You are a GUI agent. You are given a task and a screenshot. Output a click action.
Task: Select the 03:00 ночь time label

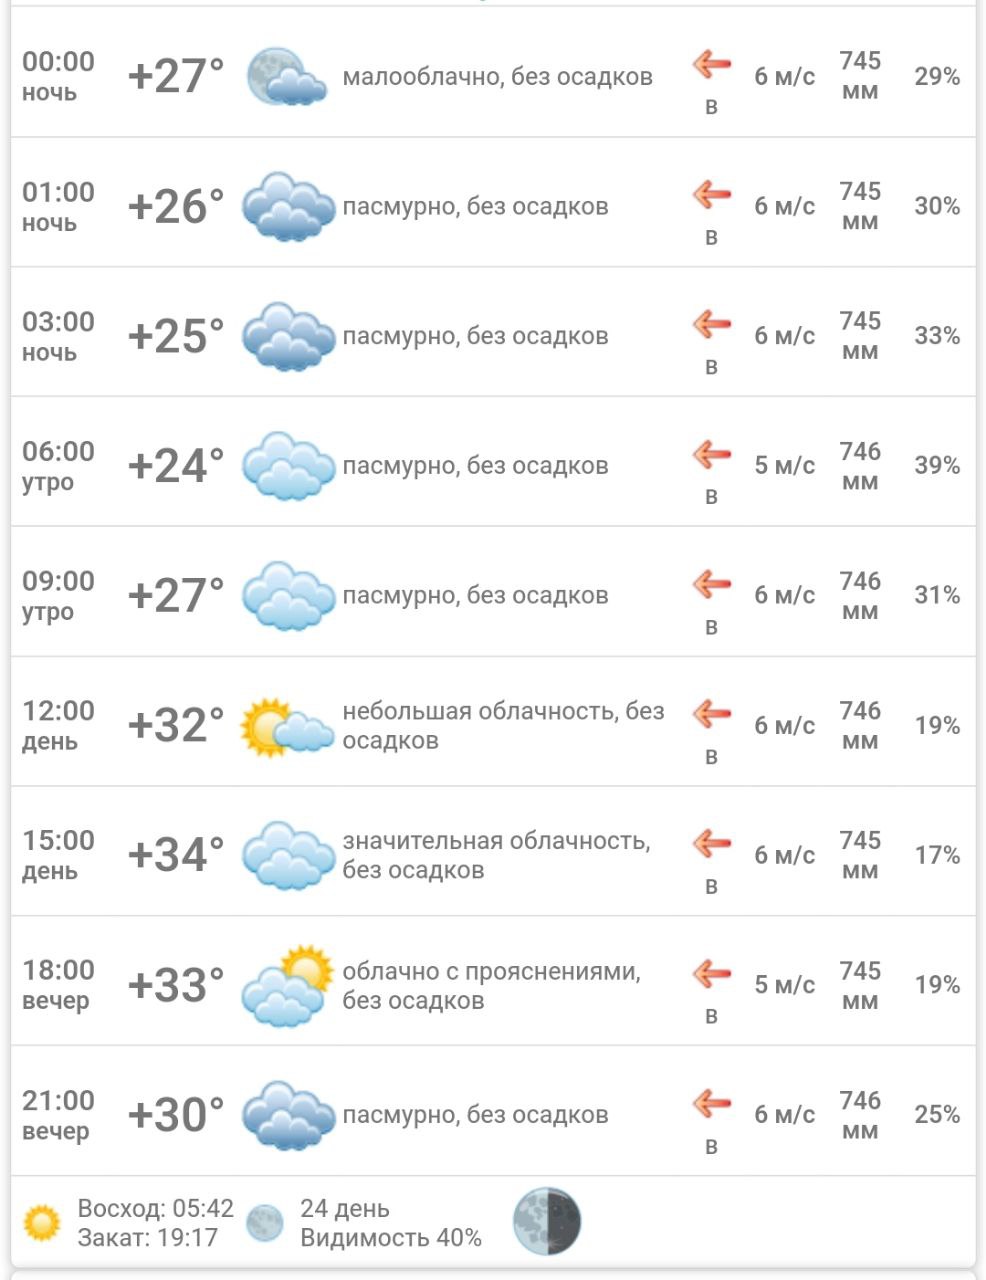pos(58,336)
